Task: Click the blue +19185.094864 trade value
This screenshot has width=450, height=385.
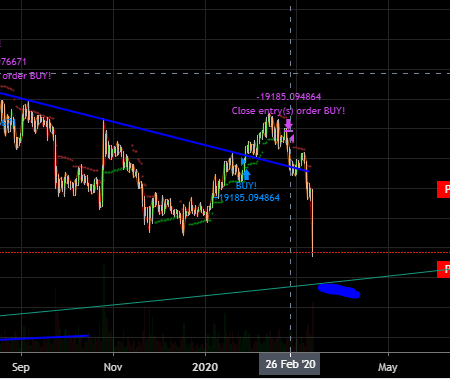Action: pyautogui.click(x=247, y=198)
